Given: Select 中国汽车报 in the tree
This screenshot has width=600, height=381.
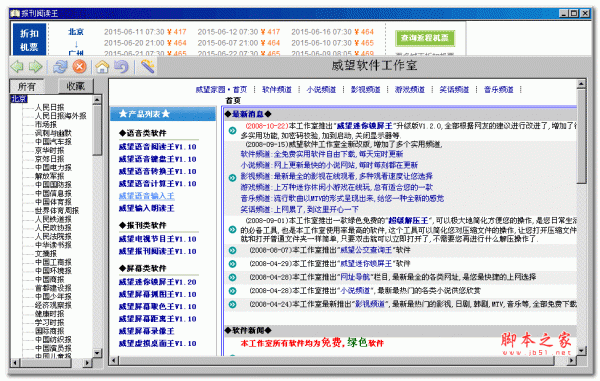Looking at the screenshot, I should [53, 142].
